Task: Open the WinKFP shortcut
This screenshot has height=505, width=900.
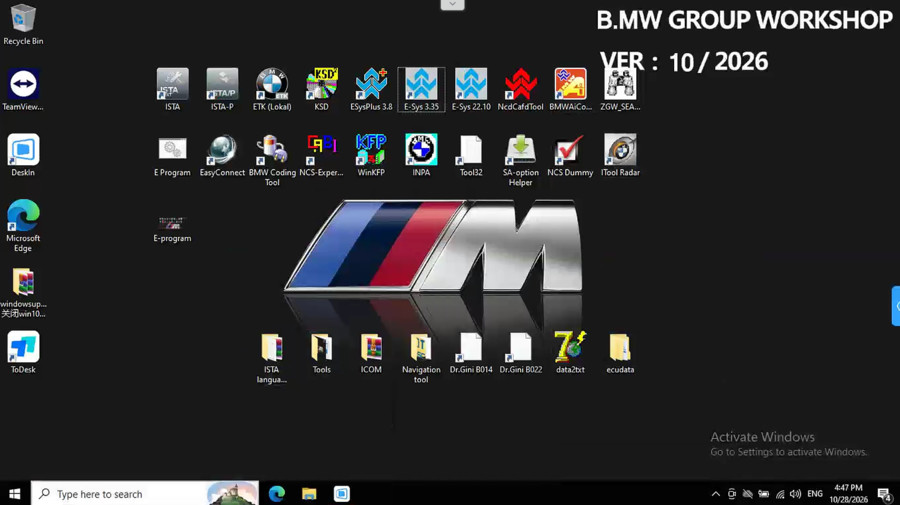Action: tap(371, 156)
